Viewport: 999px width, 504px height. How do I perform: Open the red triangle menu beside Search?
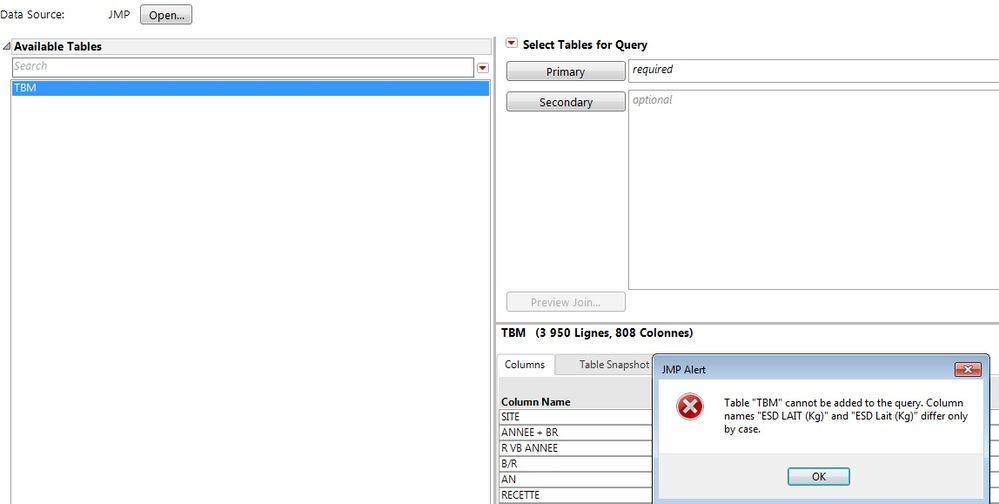tap(483, 68)
